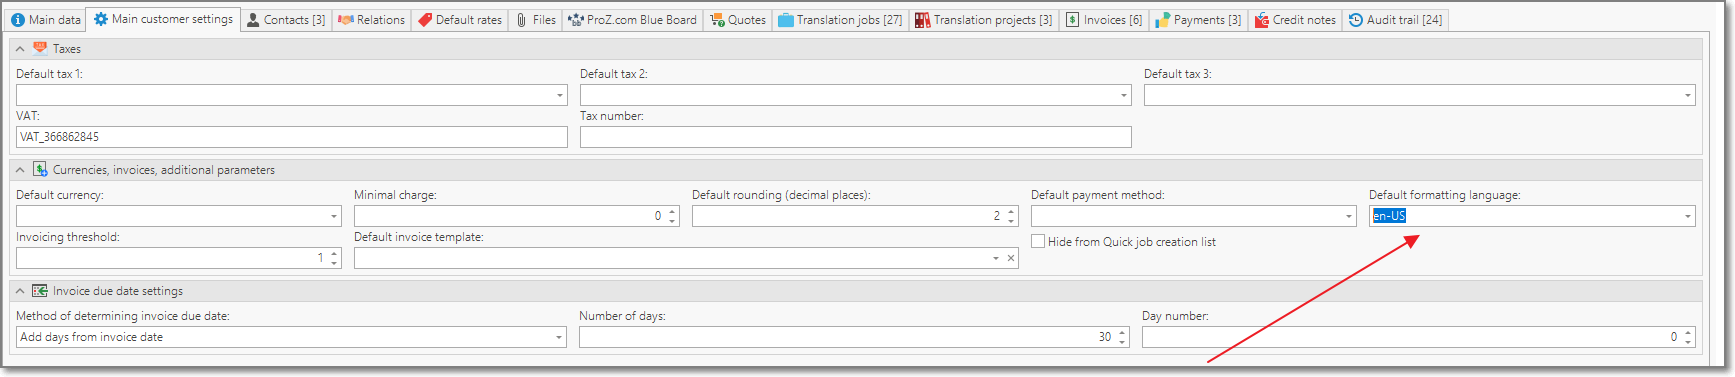The width and height of the screenshot is (1735, 377).
Task: Click the Quotes tab icon
Action: 717,20
